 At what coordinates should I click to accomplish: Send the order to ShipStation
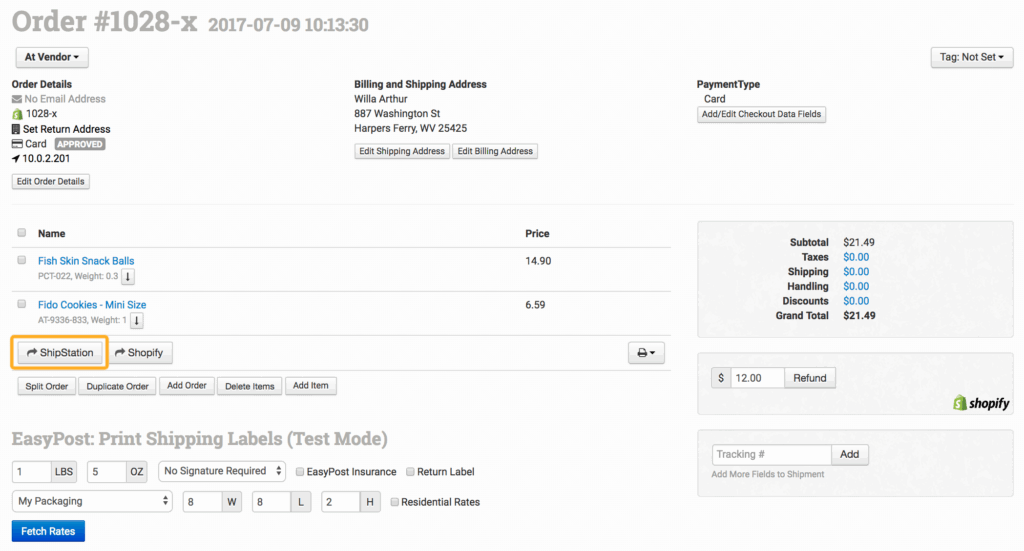61,353
